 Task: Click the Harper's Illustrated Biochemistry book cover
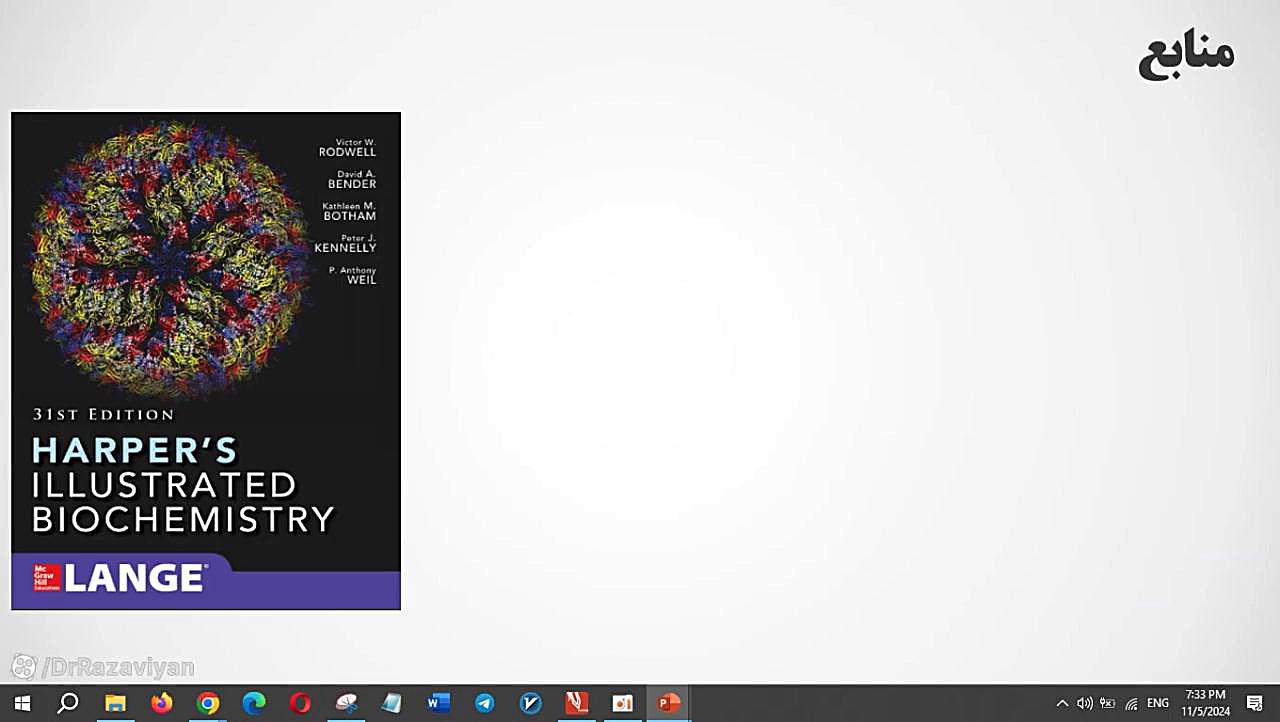tap(206, 360)
